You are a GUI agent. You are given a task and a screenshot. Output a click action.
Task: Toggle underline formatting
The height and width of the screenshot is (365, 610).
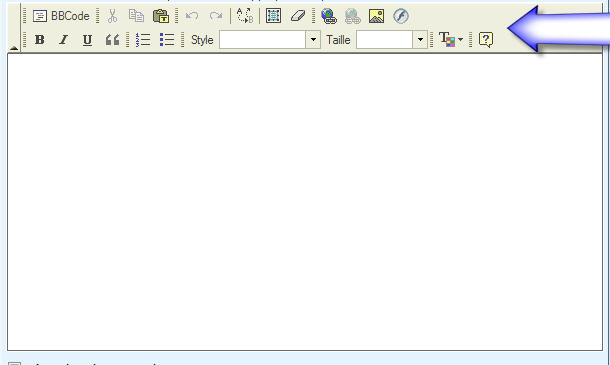point(88,40)
